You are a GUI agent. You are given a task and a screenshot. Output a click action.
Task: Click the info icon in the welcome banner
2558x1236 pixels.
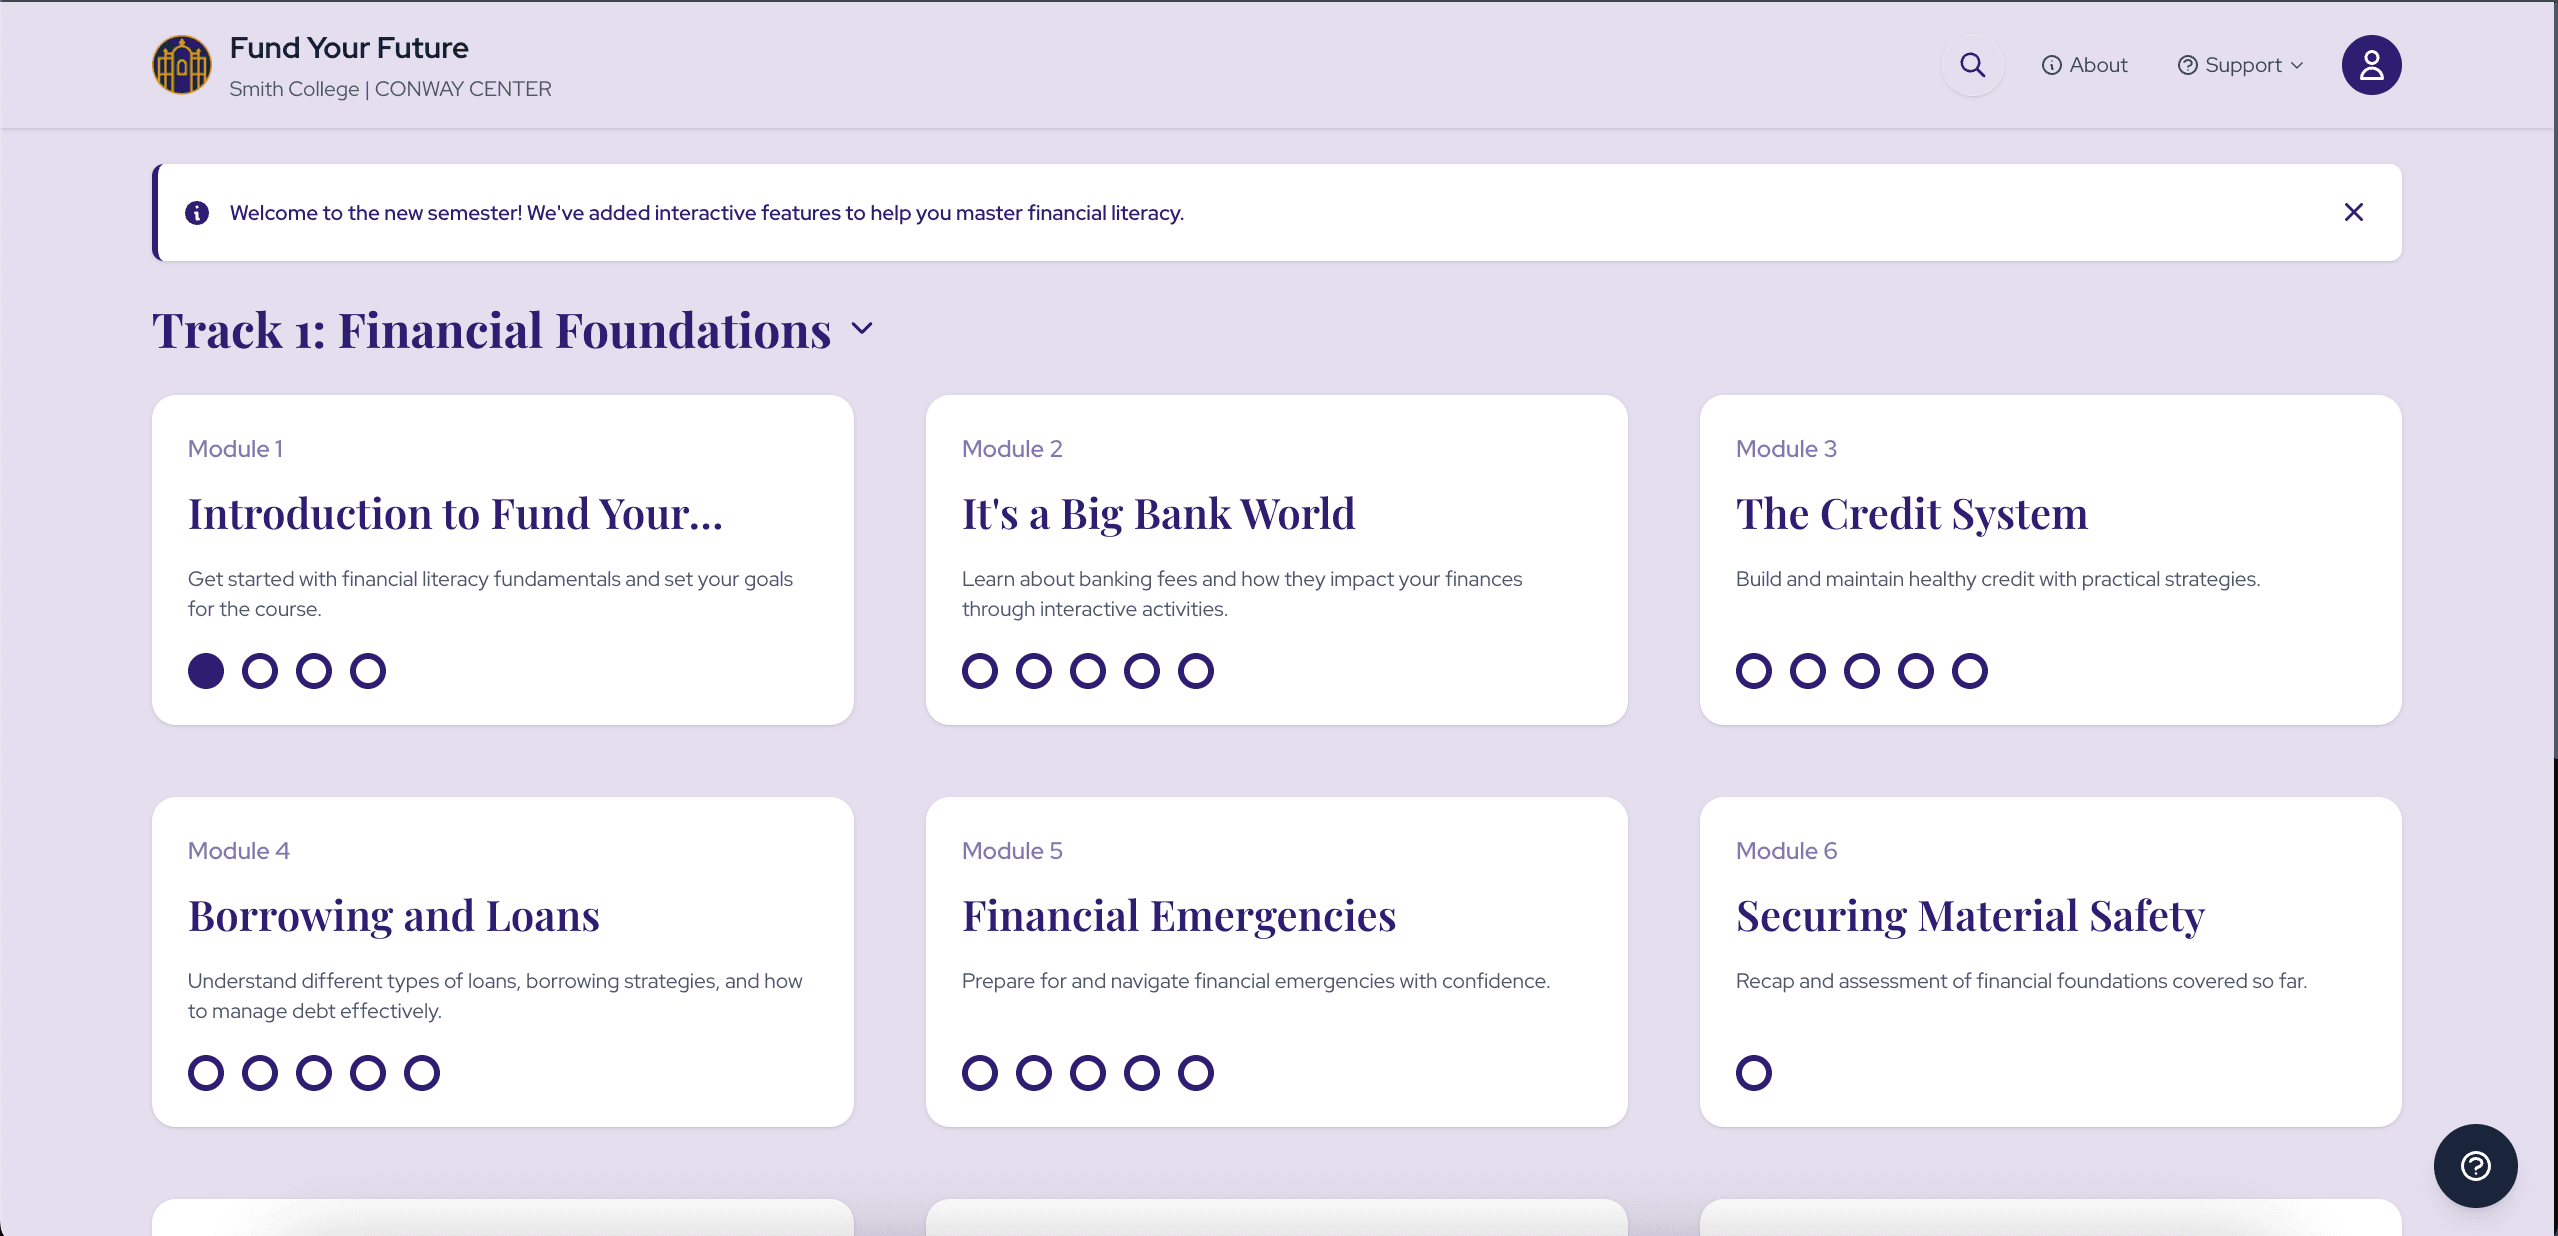196,212
